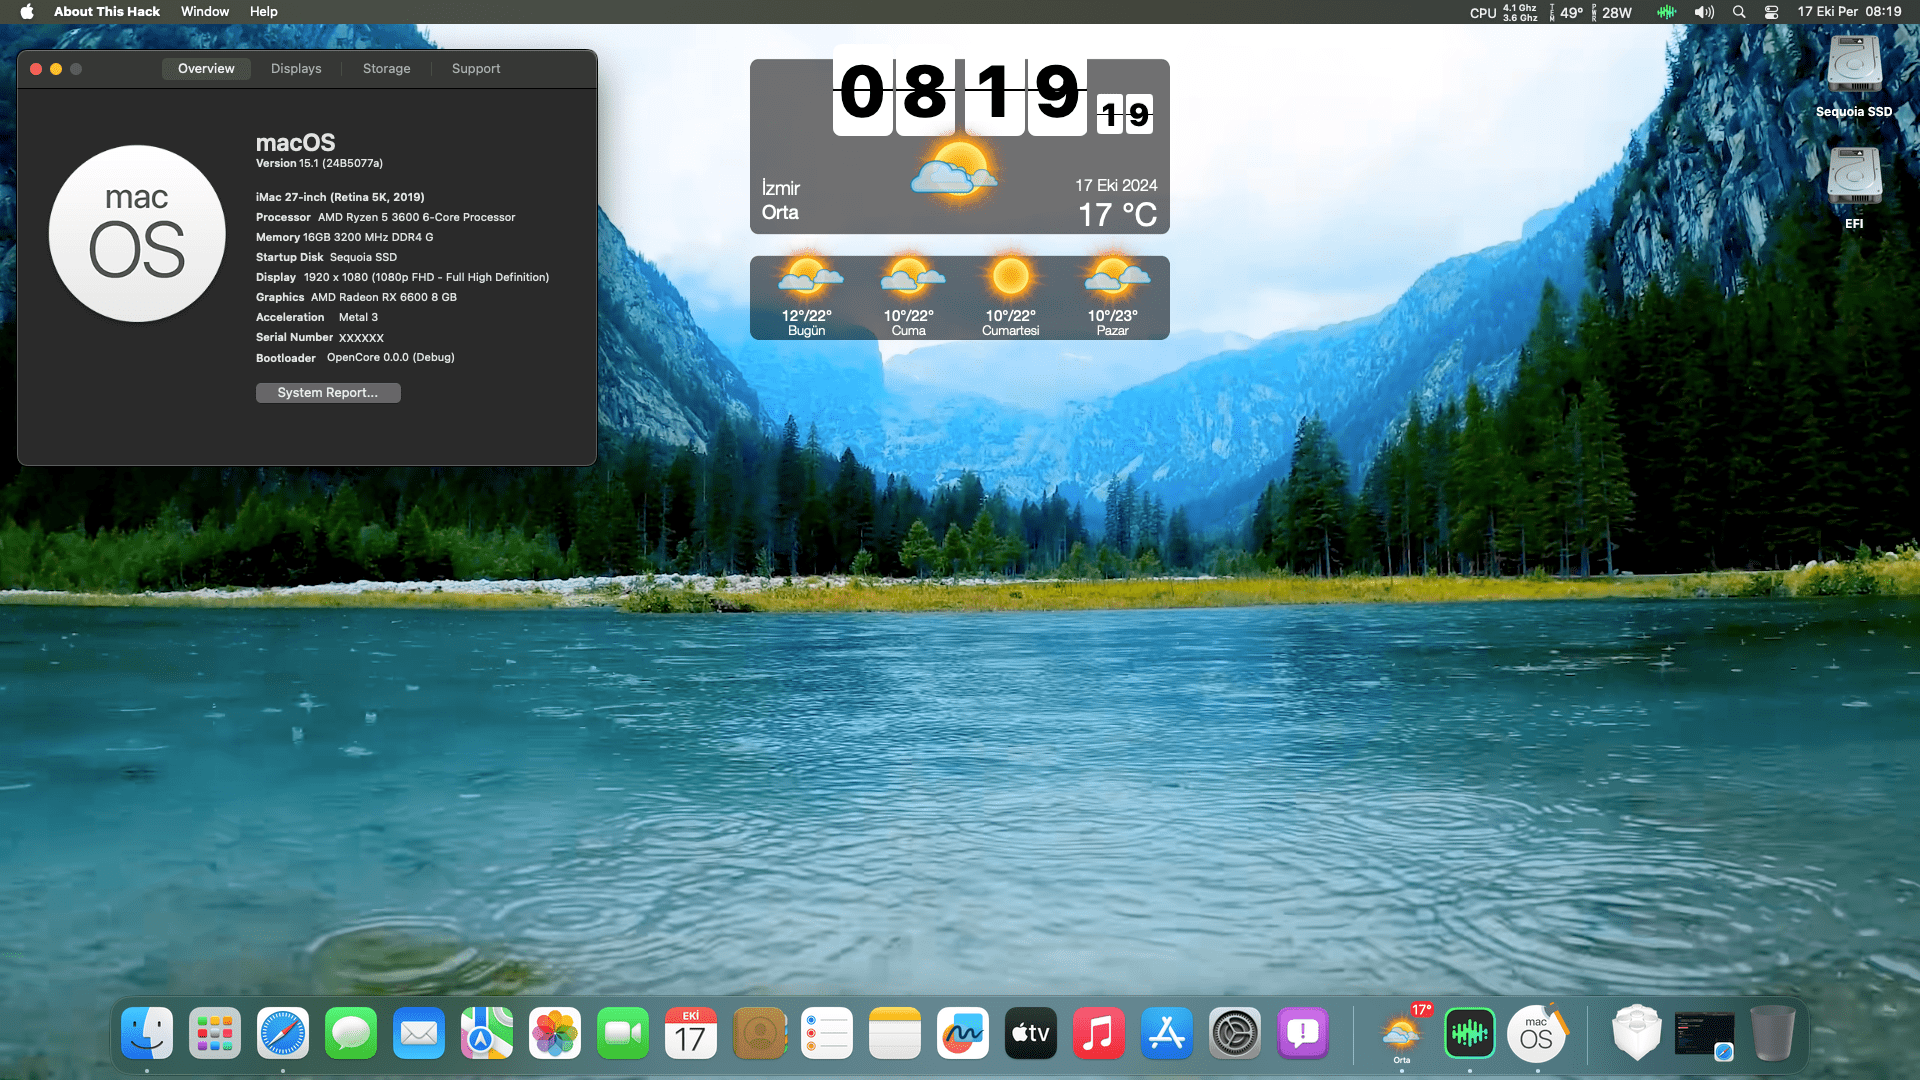Open the Apple menu
The height and width of the screenshot is (1080, 1920).
(x=27, y=12)
